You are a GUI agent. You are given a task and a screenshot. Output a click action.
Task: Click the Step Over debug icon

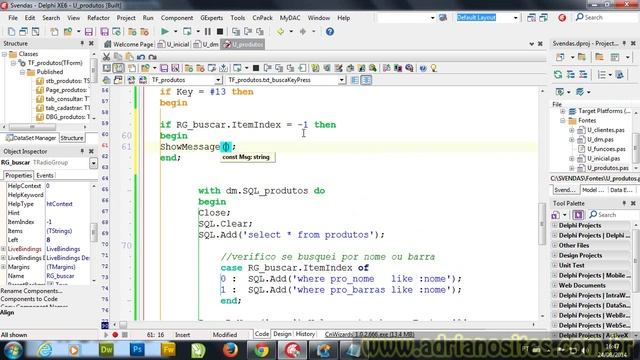[248, 31]
